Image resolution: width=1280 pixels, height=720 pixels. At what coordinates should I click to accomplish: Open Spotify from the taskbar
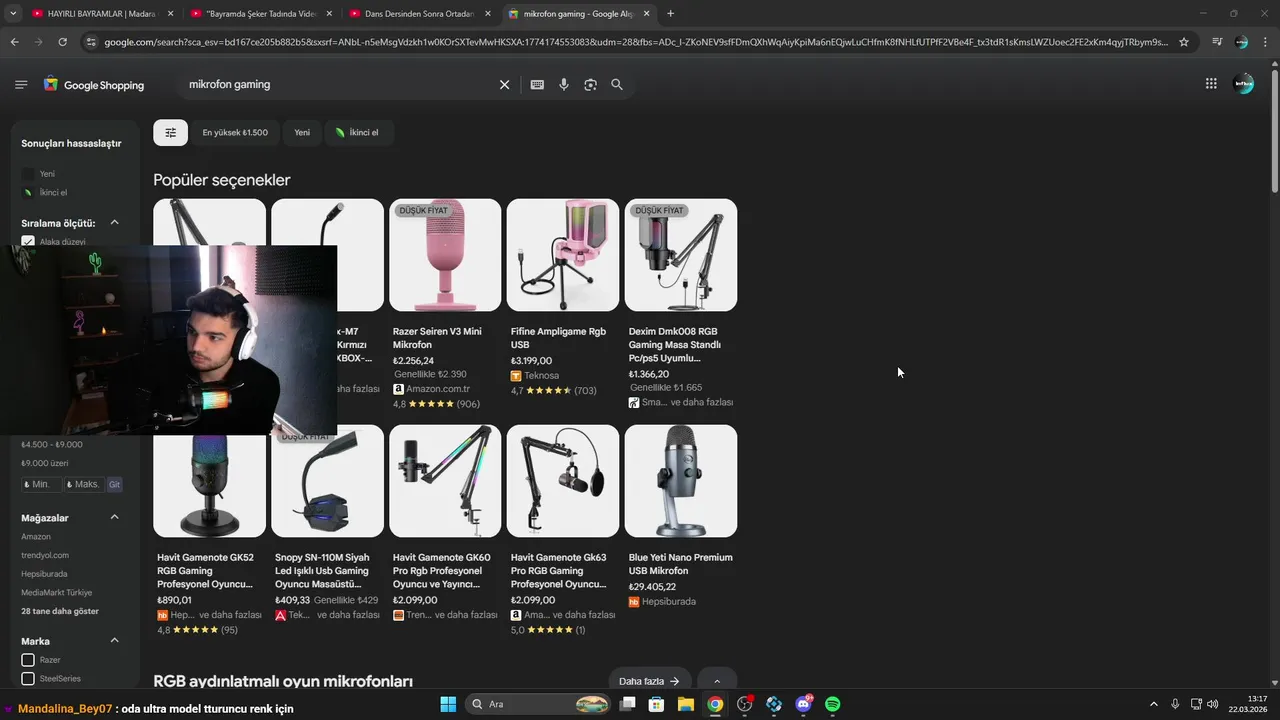[x=832, y=704]
